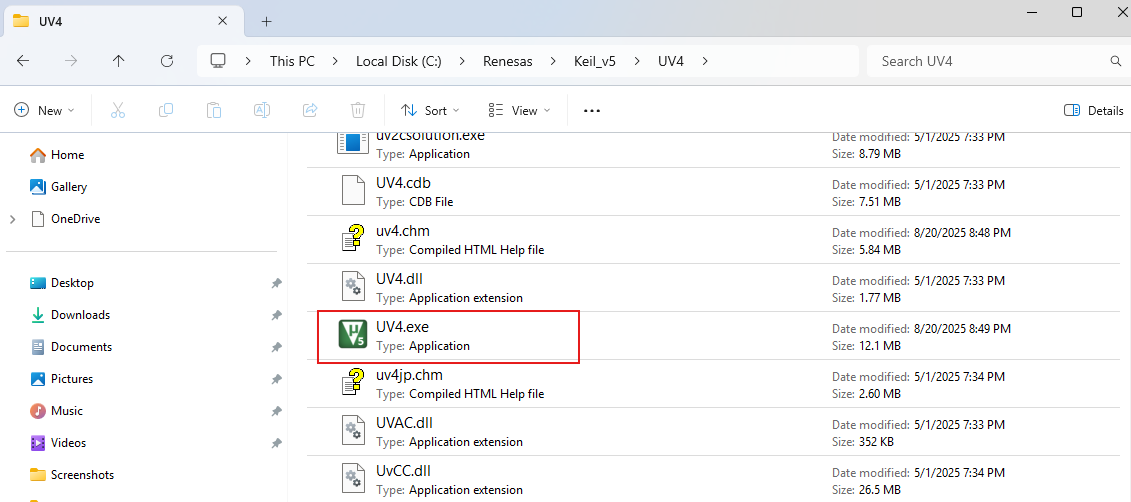Navigate to Keil_v5 in the breadcrumb
This screenshot has width=1131, height=502.
point(594,61)
